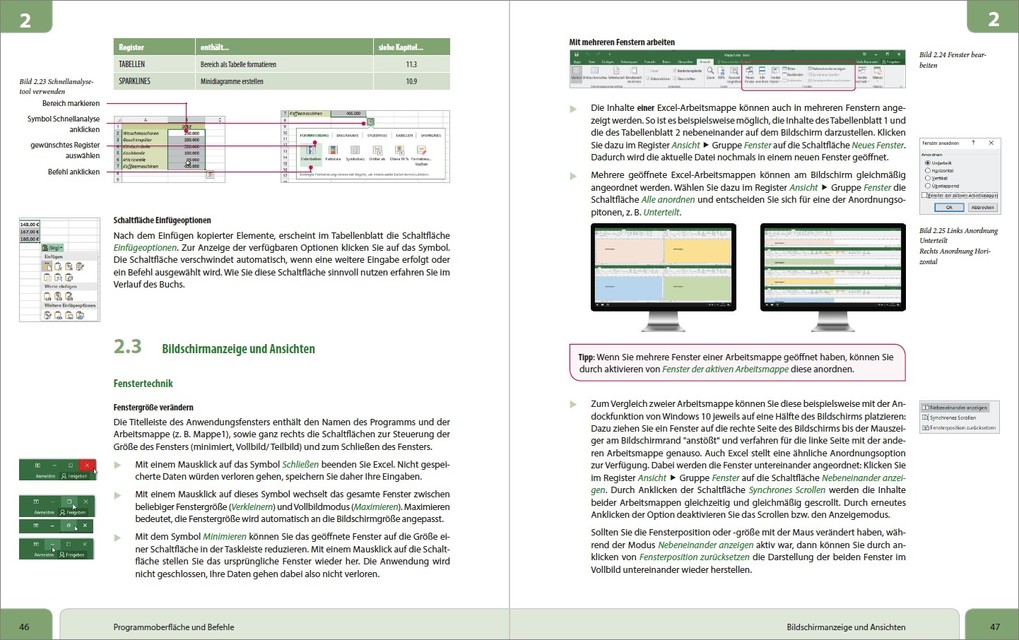1019x640 pixels.
Task: Select the Horizontal radio option
Action: 927,170
